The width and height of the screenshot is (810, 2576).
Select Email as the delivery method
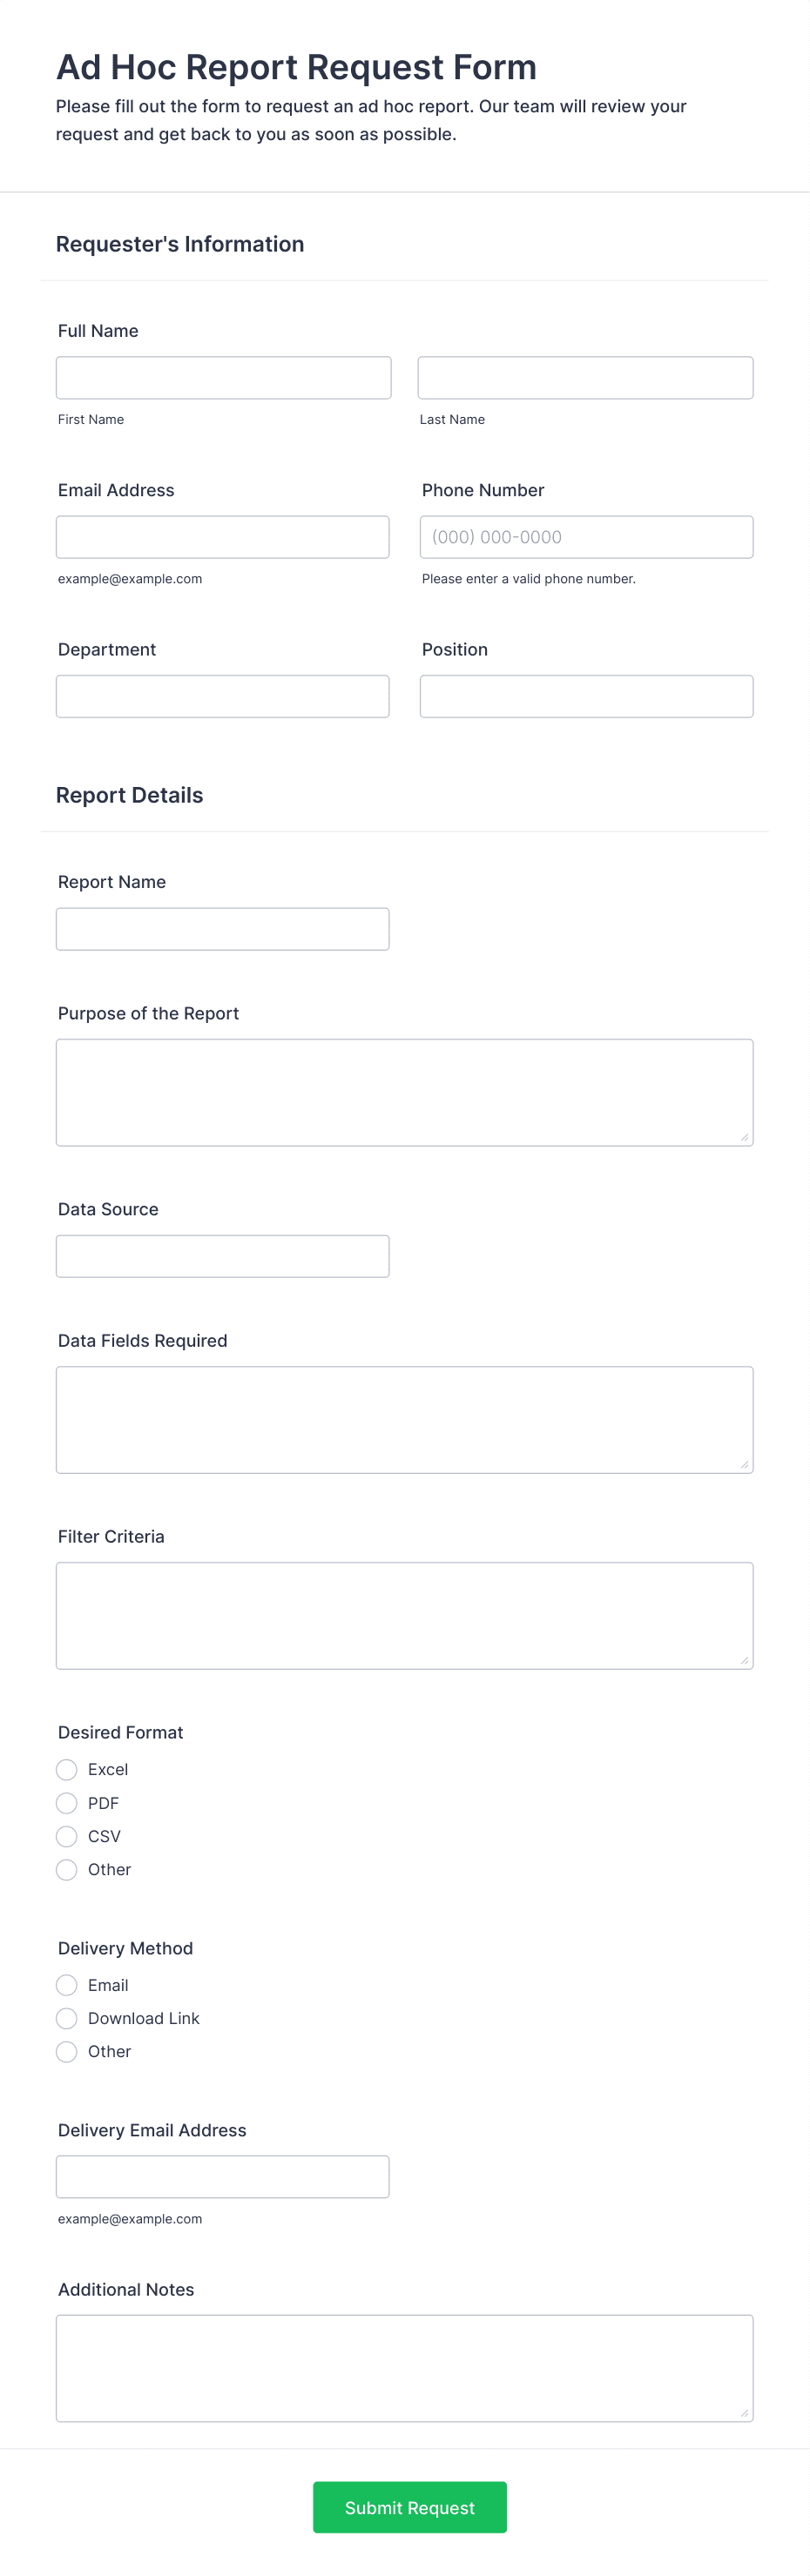pyautogui.click(x=66, y=1985)
